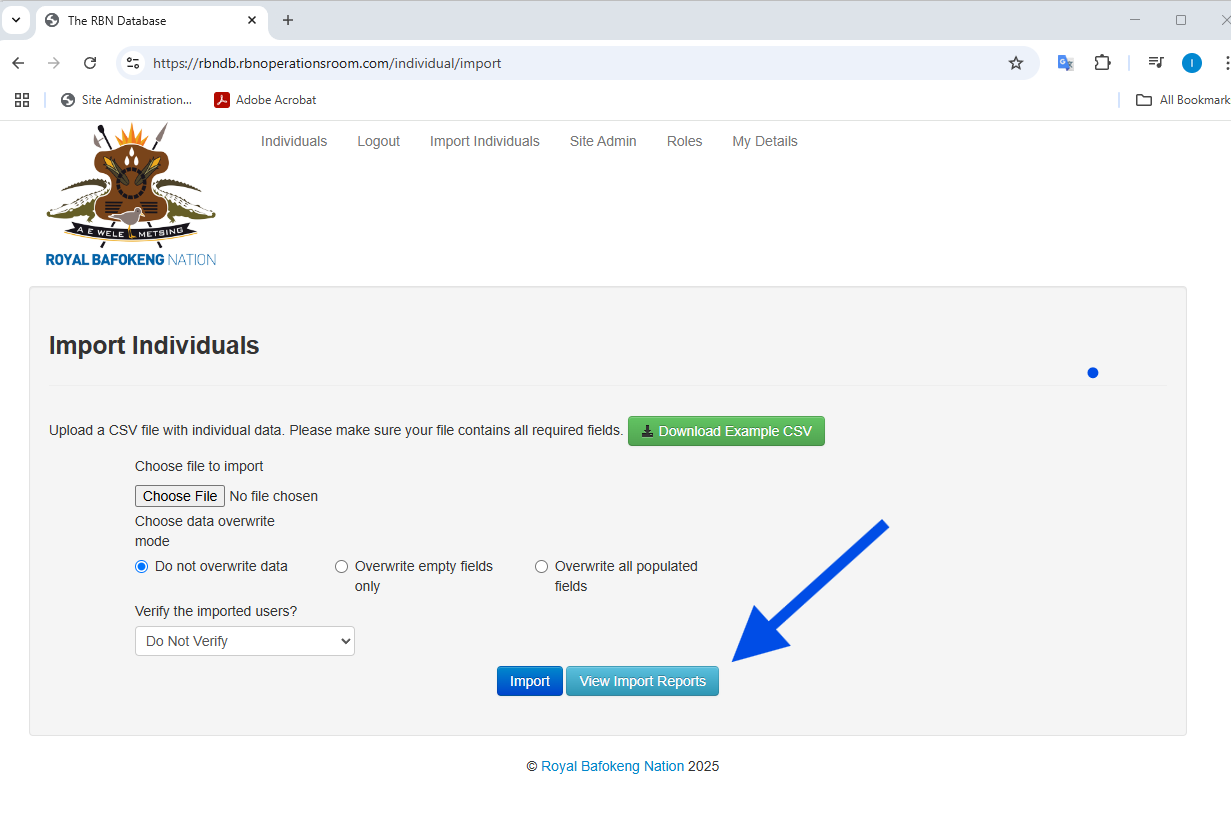This screenshot has height=839, width=1231.
Task: Expand the 'Do Not Verify' dropdown
Action: click(x=245, y=641)
